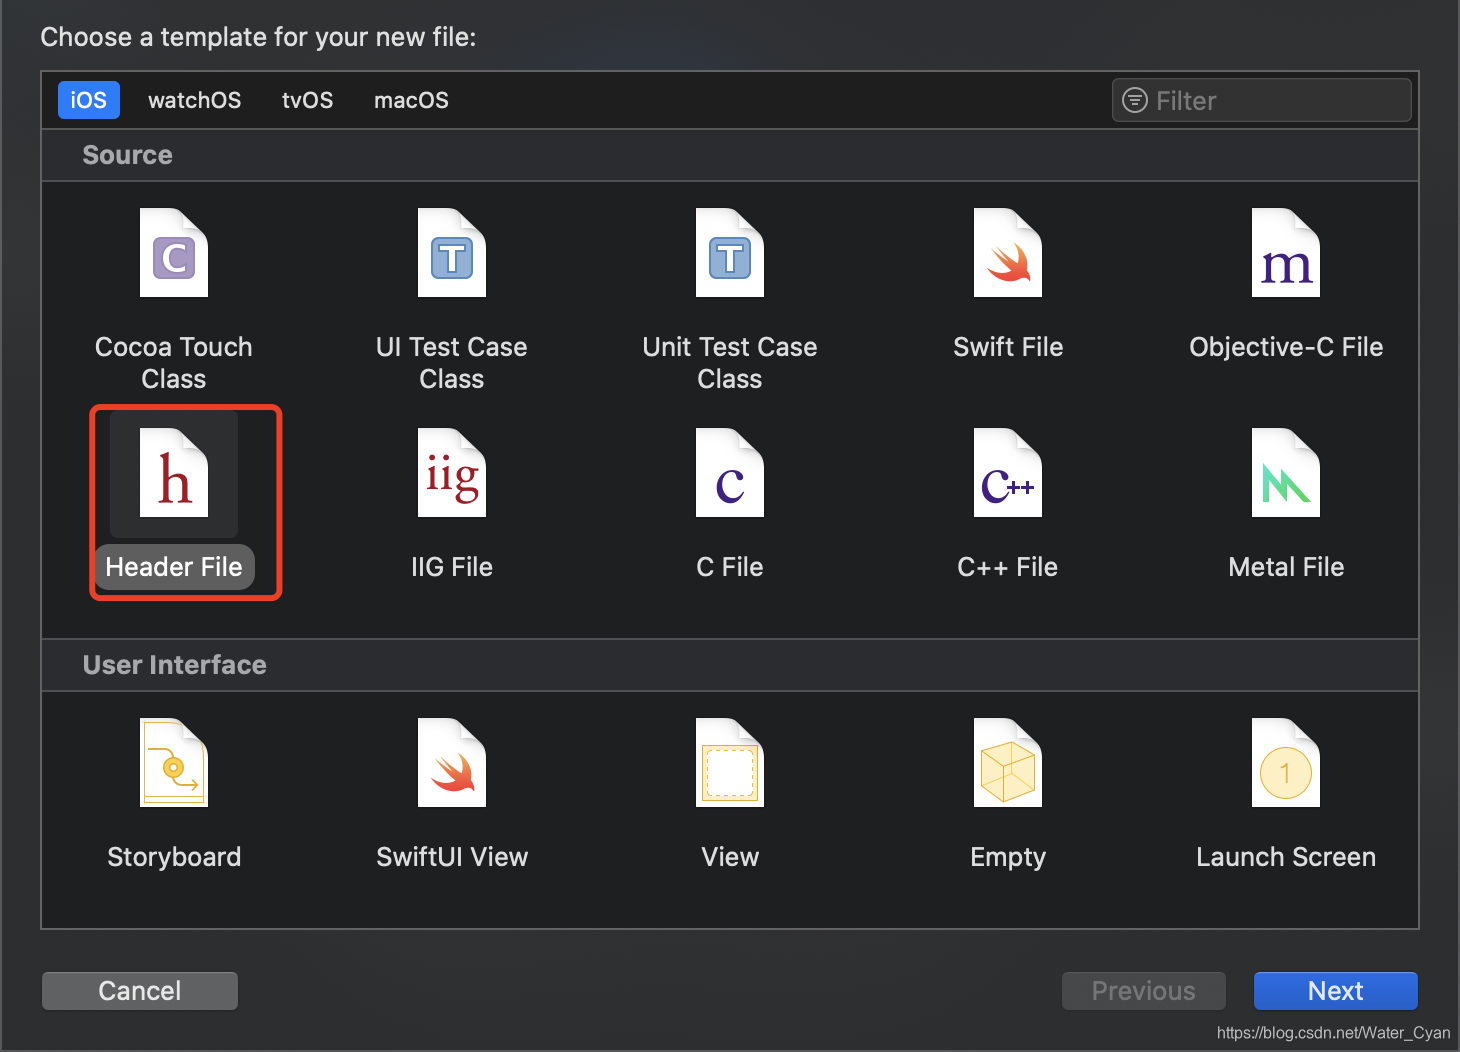
Task: Click the "SwiftUI View" label
Action: tap(452, 857)
